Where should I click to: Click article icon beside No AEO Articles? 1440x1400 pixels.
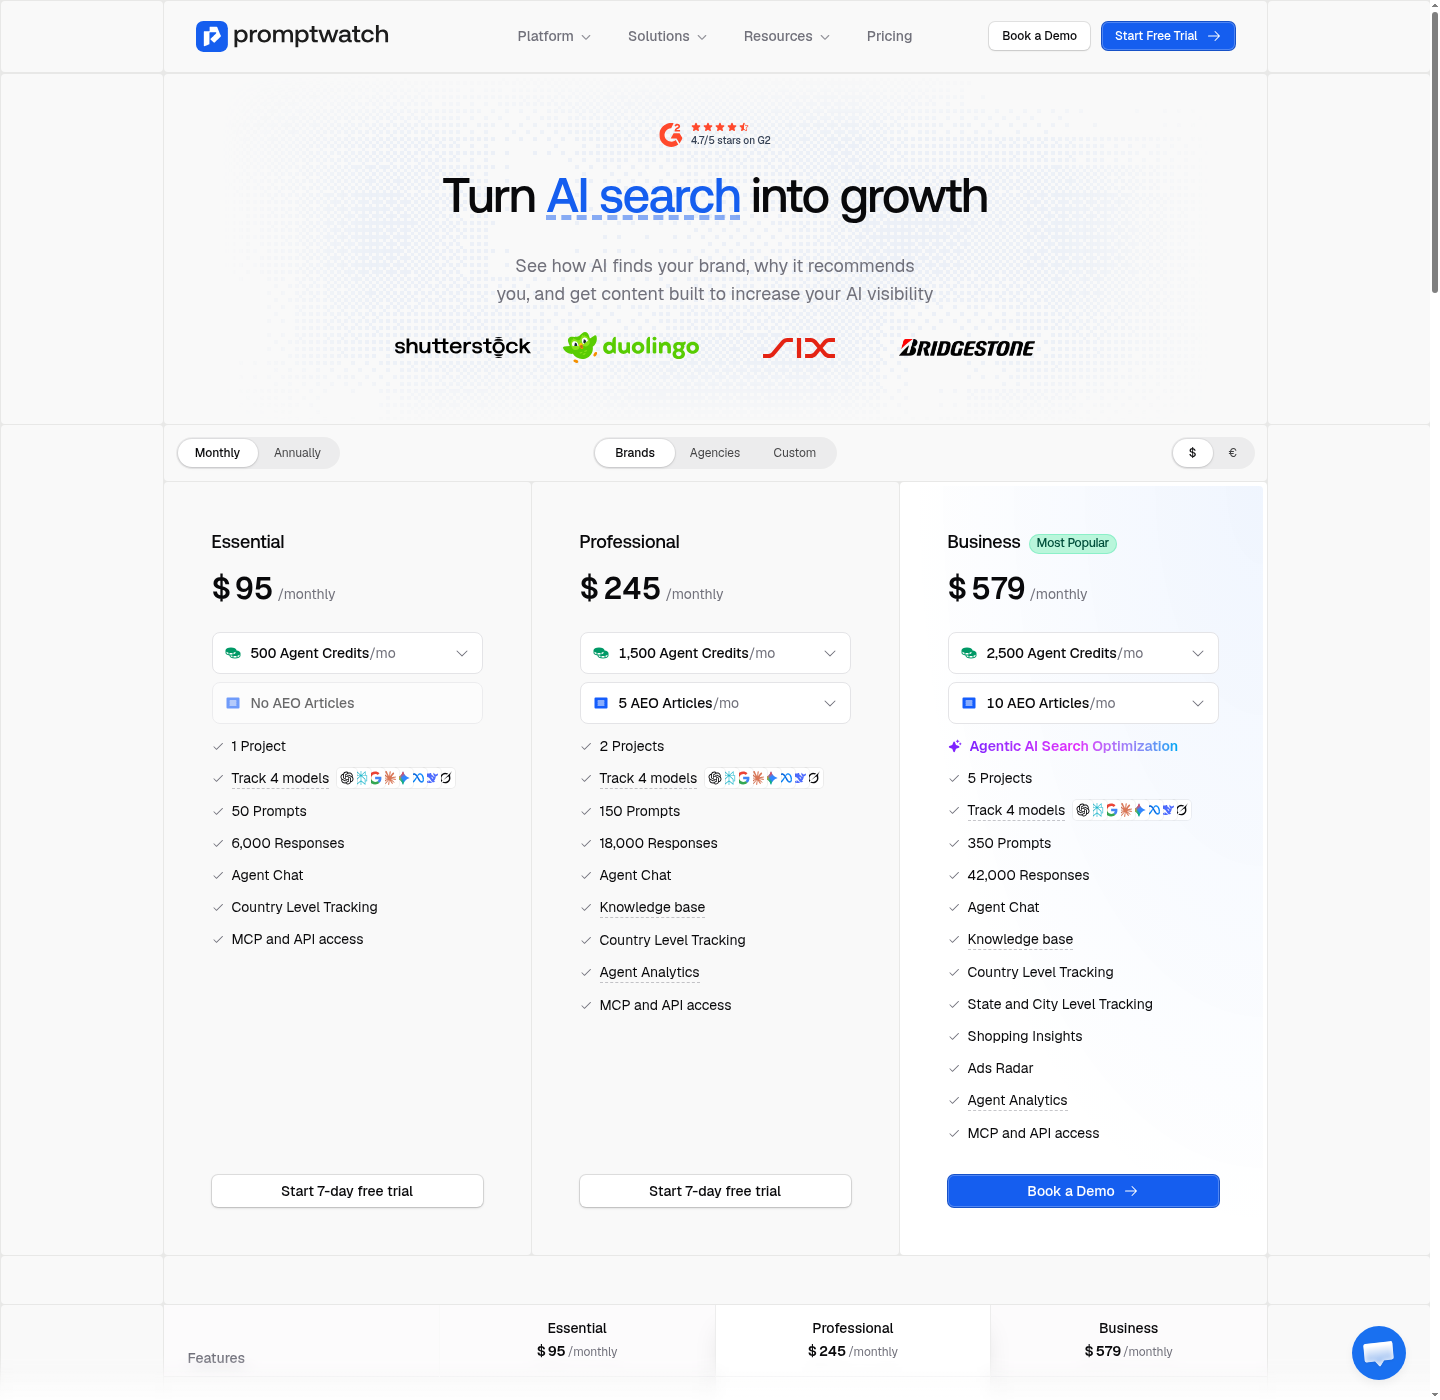[233, 703]
